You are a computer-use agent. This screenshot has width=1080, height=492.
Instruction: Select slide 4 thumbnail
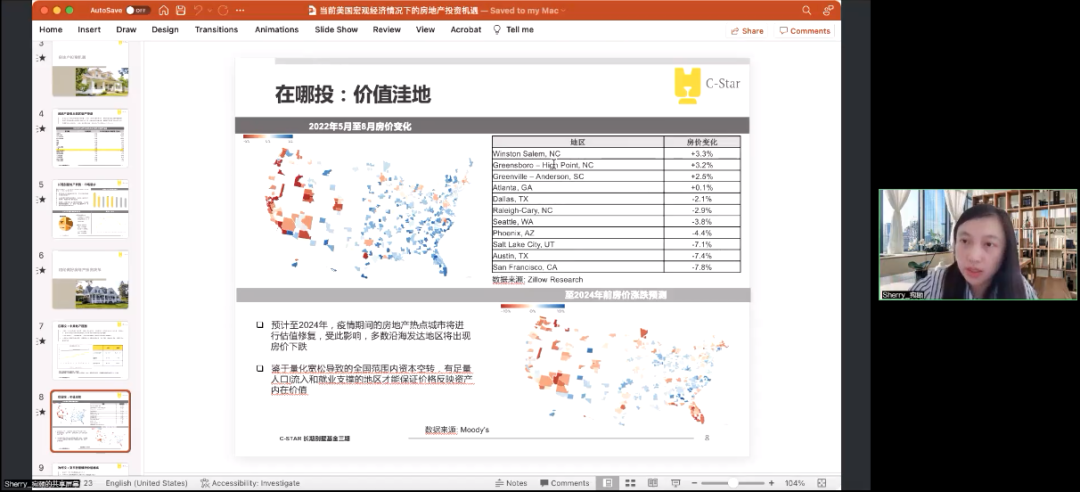[x=90, y=138]
